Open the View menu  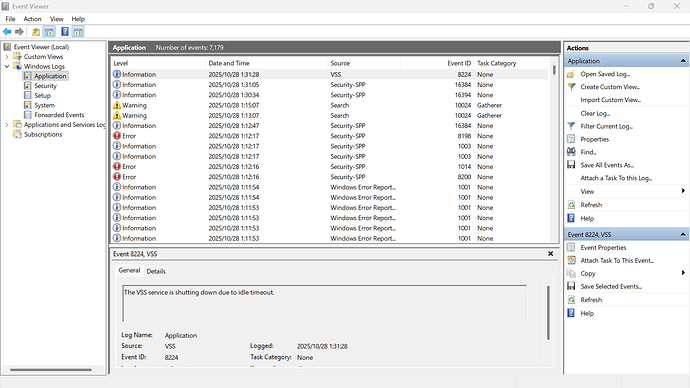(x=56, y=19)
